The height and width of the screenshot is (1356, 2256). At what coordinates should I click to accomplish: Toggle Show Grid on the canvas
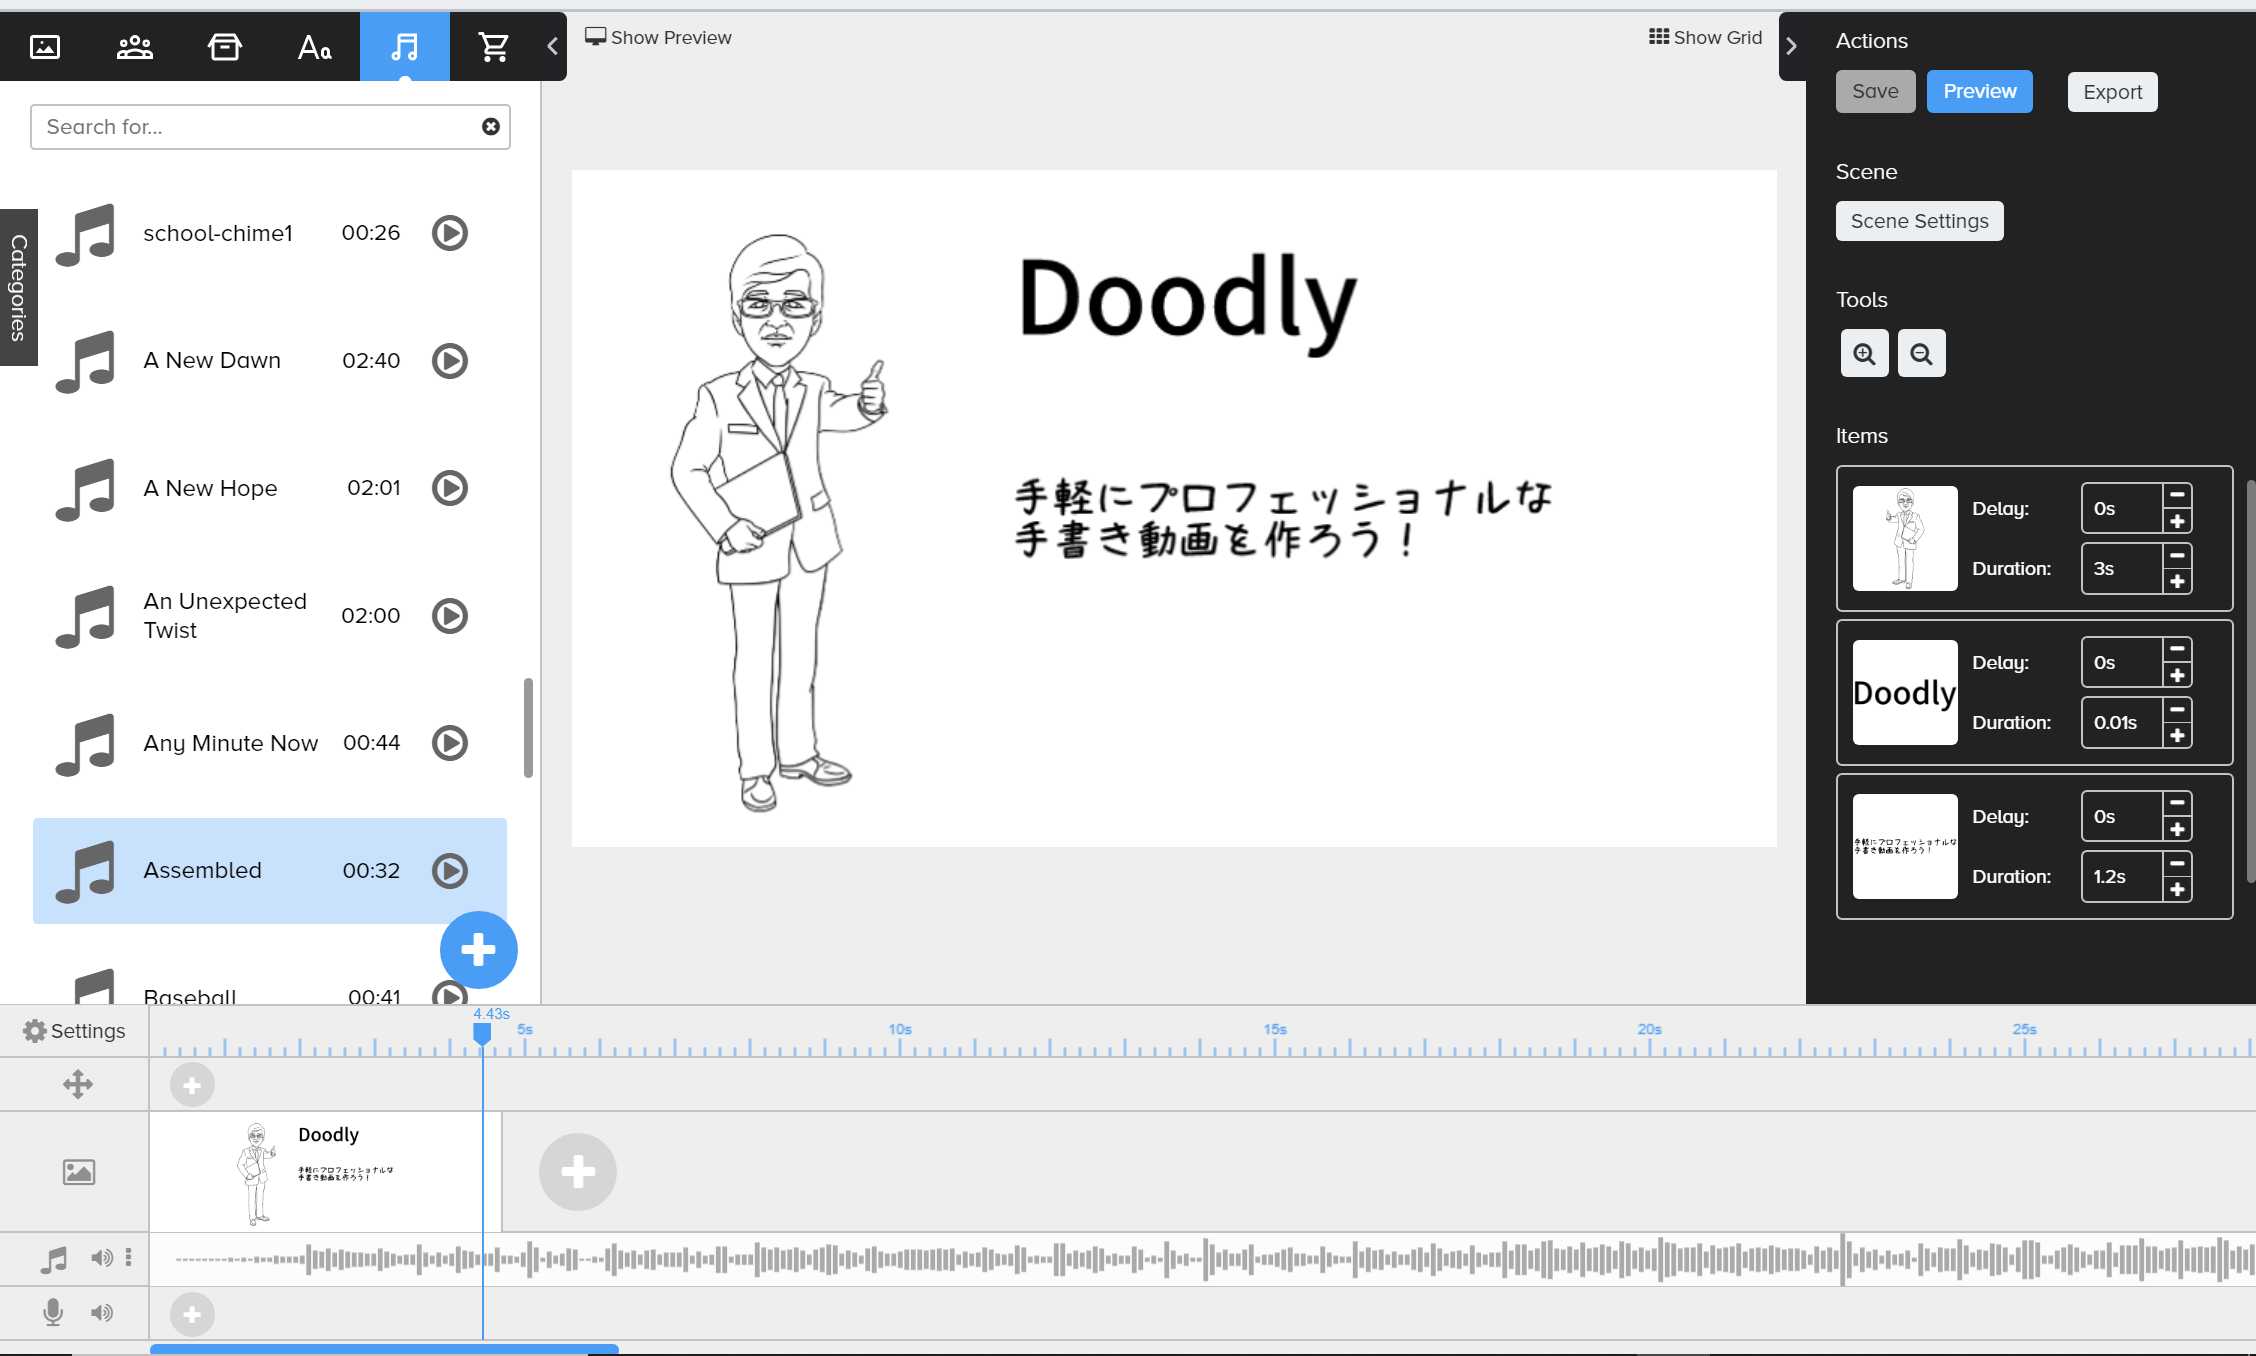coord(1705,37)
